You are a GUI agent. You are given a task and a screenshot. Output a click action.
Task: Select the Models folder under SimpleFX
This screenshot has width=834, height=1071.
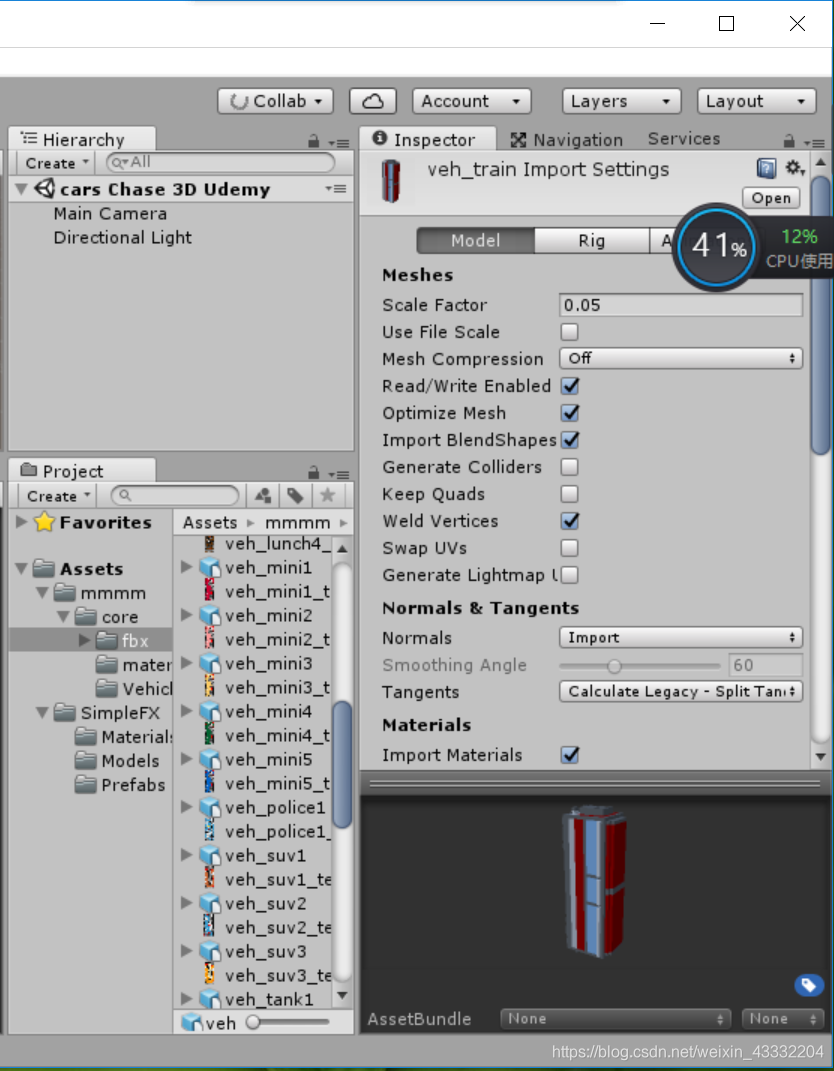[x=117, y=761]
